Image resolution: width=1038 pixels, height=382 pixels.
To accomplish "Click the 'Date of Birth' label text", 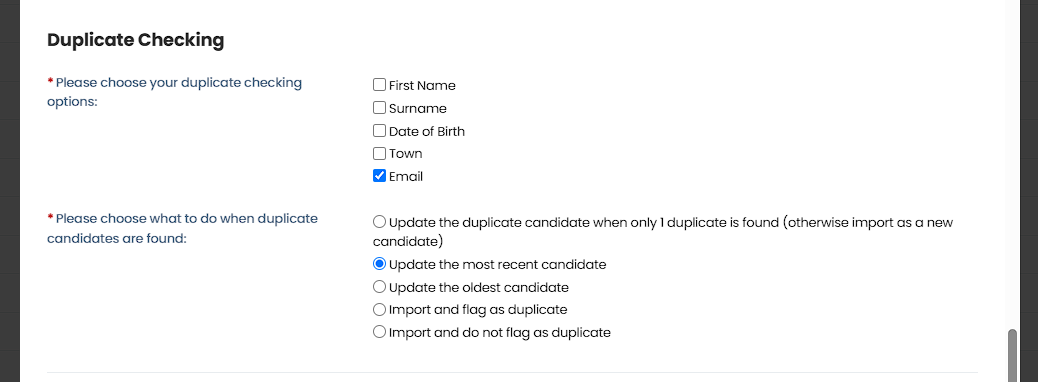I will coord(427,132).
